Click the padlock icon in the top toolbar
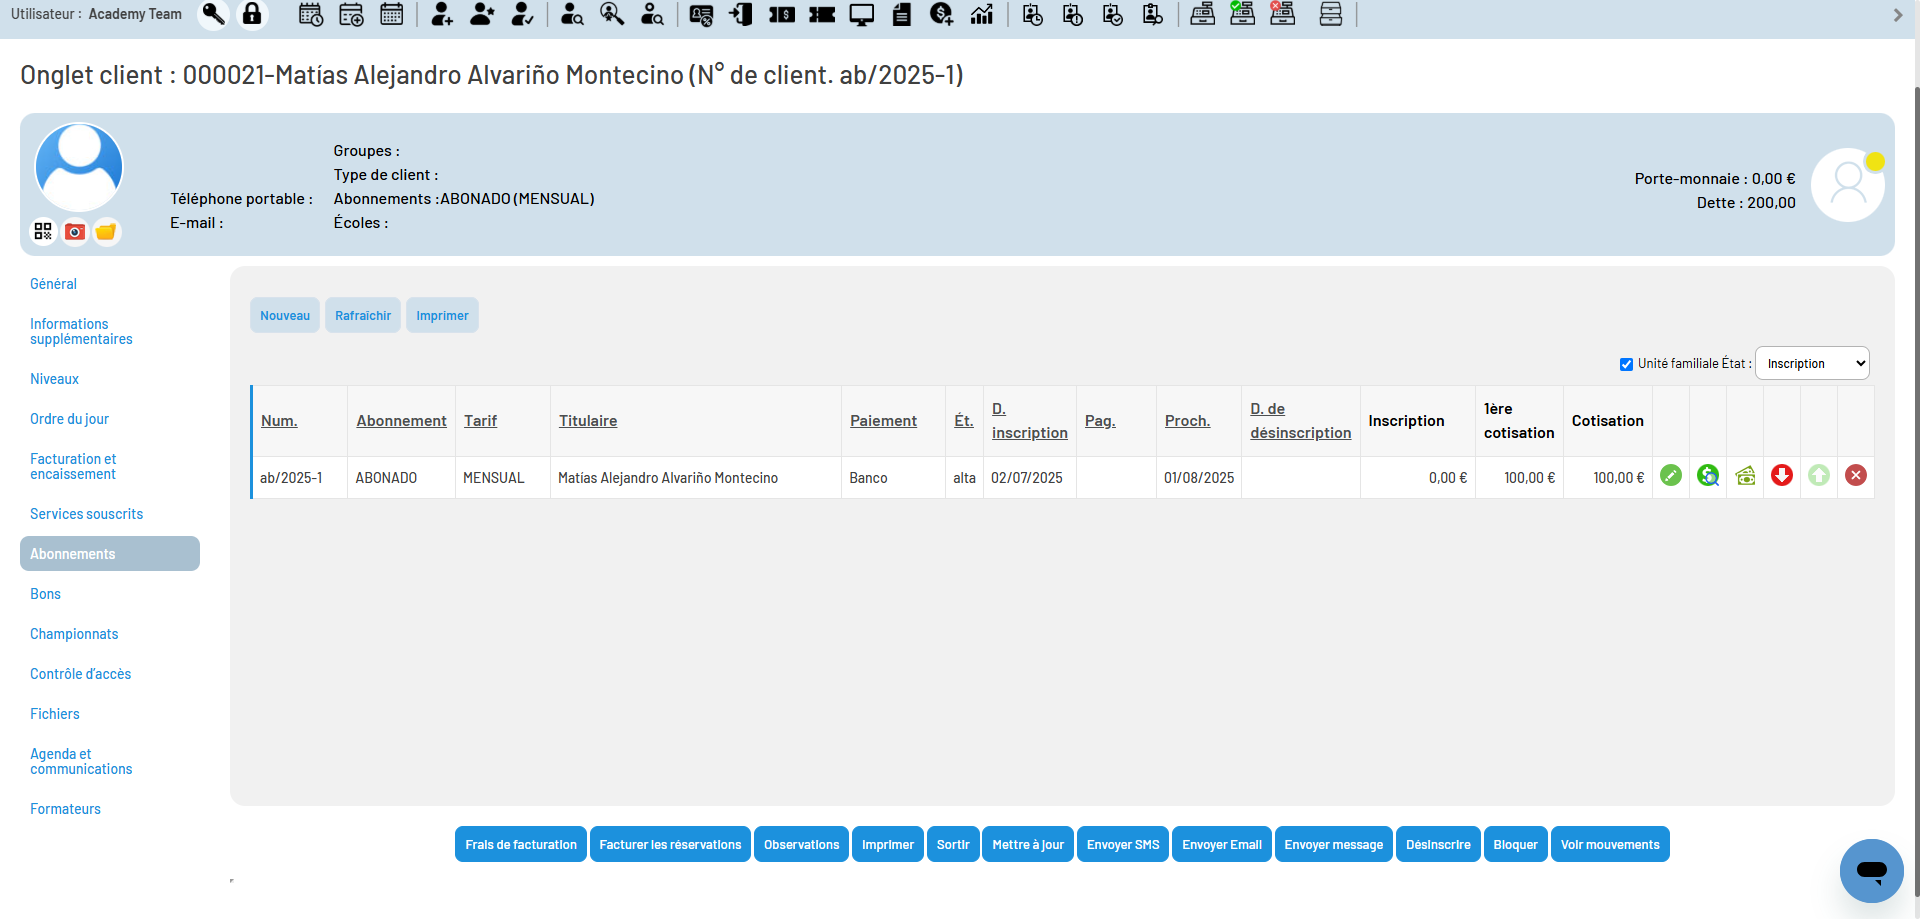 (x=252, y=14)
